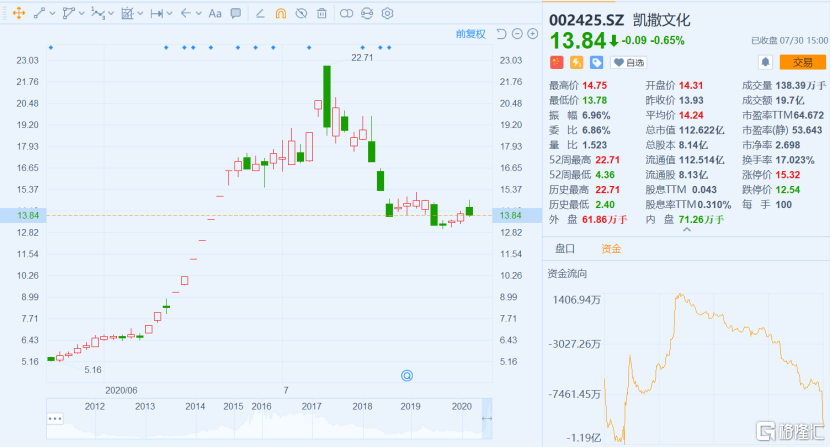Select the move/crosshair cursor tool

[x=19, y=13]
